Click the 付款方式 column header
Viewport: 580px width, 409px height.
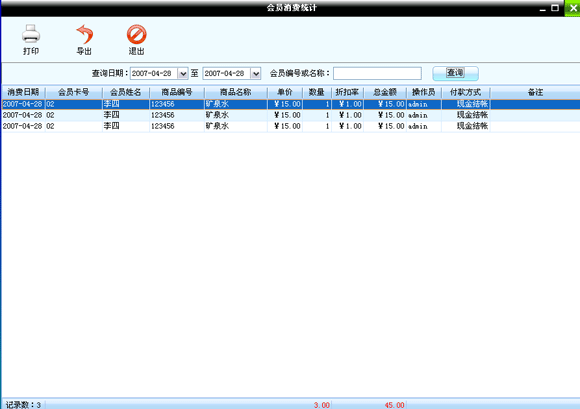pos(465,92)
